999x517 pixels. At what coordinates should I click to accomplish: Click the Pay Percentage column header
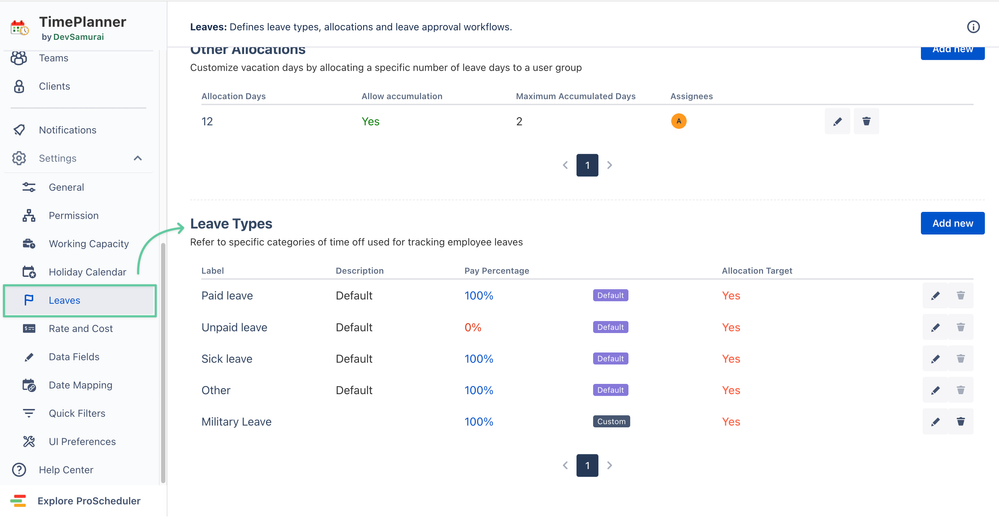click(x=497, y=271)
